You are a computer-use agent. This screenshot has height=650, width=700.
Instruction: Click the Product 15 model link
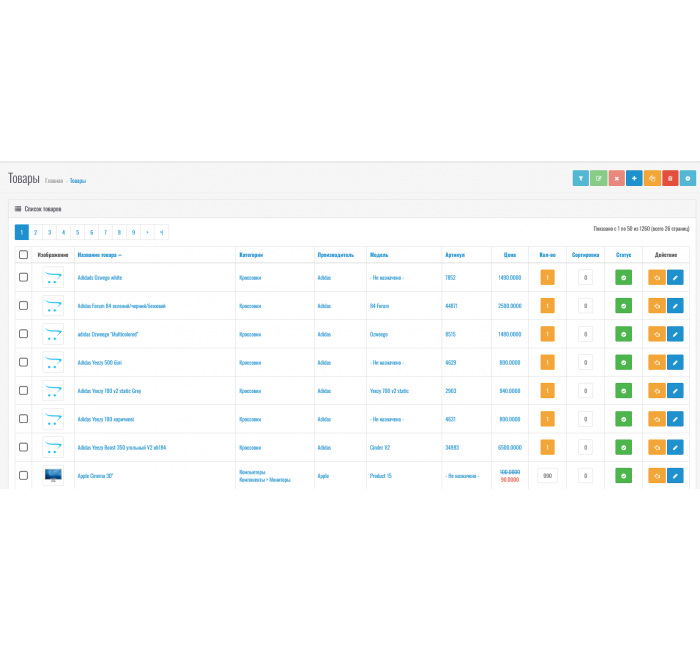coord(380,476)
